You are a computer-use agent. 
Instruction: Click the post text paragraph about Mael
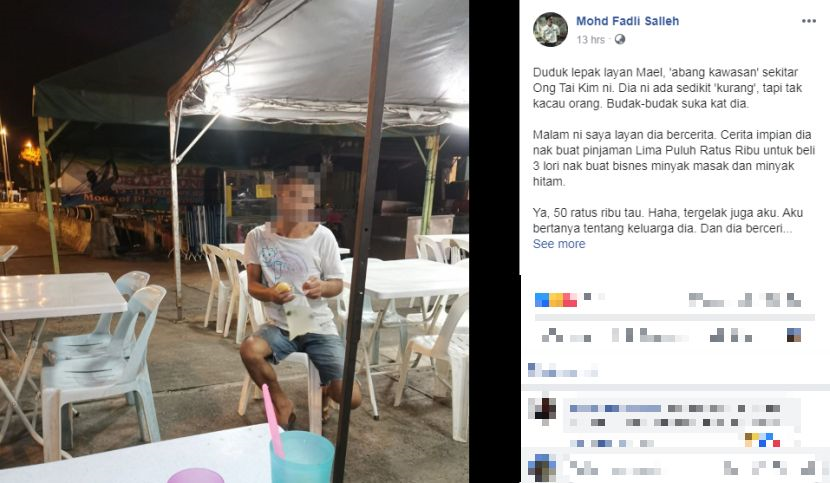pyautogui.click(x=667, y=88)
